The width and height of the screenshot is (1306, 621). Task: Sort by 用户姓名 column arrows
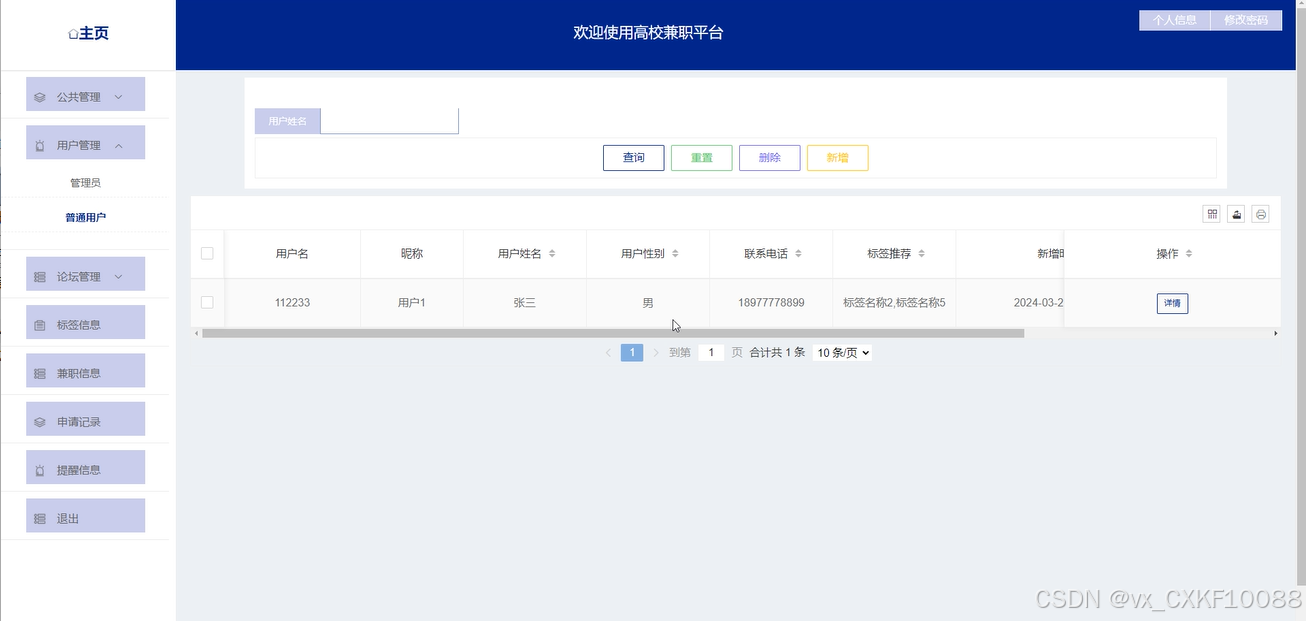[x=552, y=254]
